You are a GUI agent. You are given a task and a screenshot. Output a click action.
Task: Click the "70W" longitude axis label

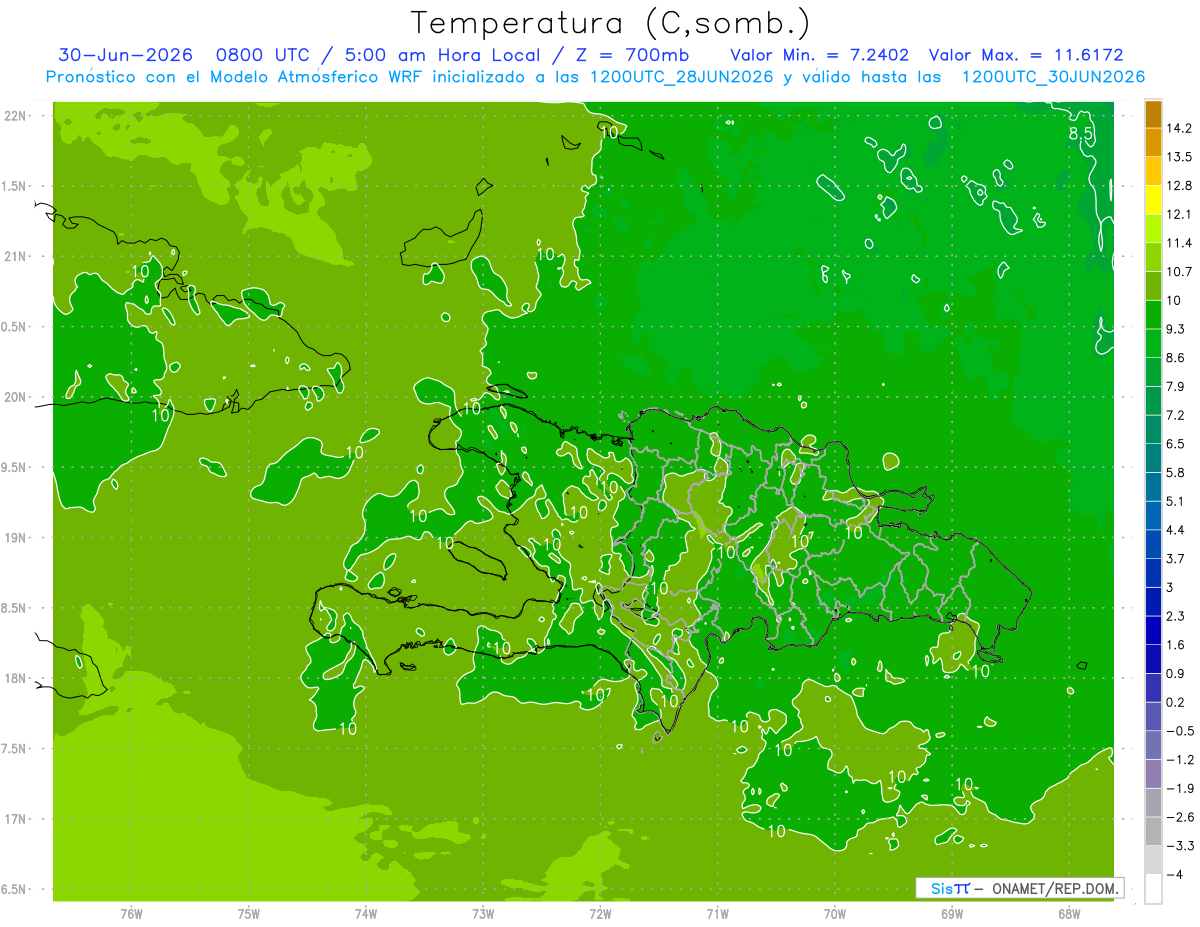pyautogui.click(x=835, y=914)
